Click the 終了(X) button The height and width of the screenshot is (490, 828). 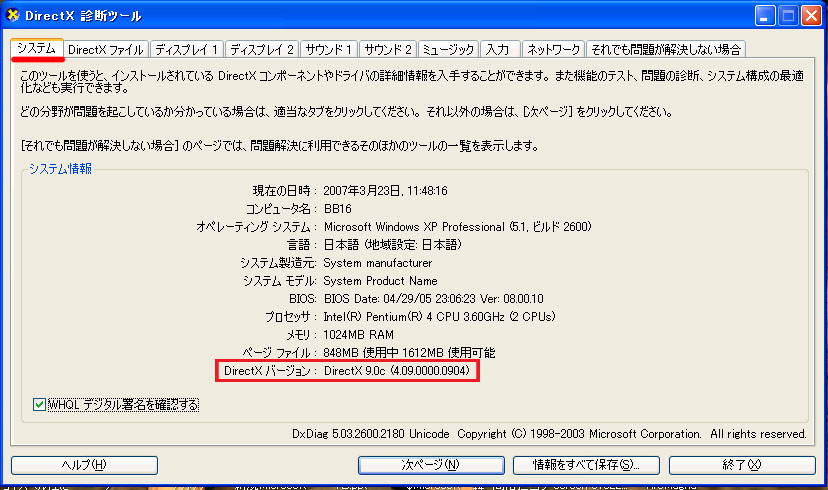pos(742,465)
